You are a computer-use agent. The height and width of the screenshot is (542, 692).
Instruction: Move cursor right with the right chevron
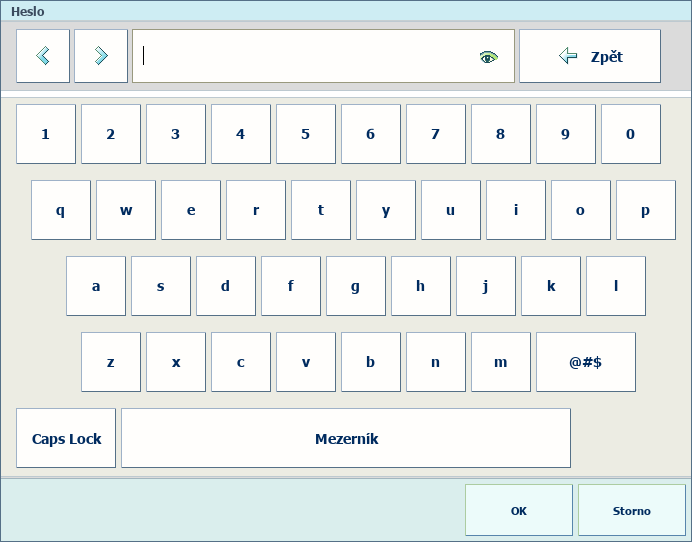(x=101, y=56)
